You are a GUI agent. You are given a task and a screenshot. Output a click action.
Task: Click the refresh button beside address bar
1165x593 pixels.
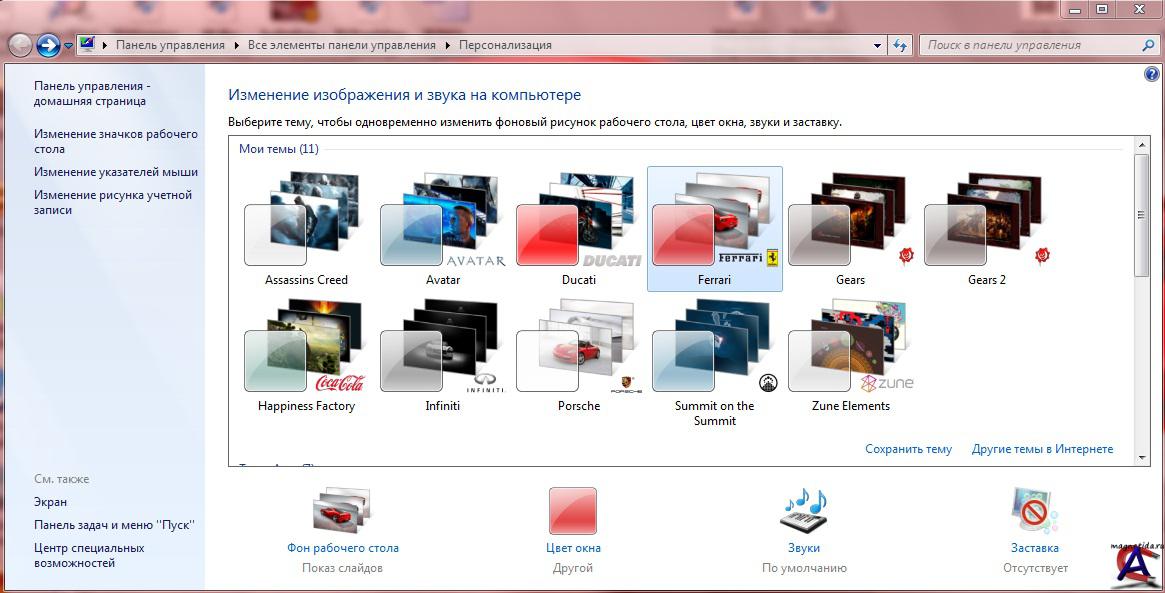900,45
